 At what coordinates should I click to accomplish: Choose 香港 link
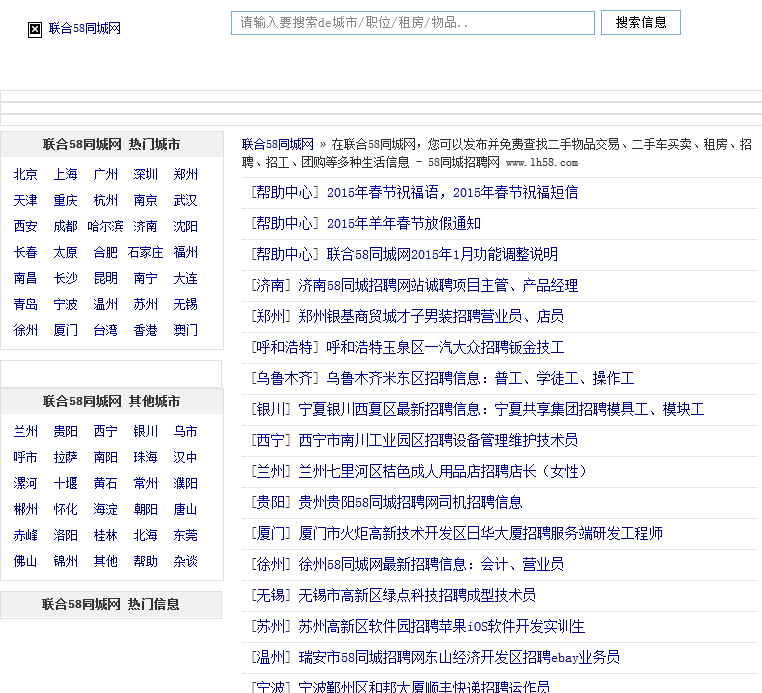[145, 330]
